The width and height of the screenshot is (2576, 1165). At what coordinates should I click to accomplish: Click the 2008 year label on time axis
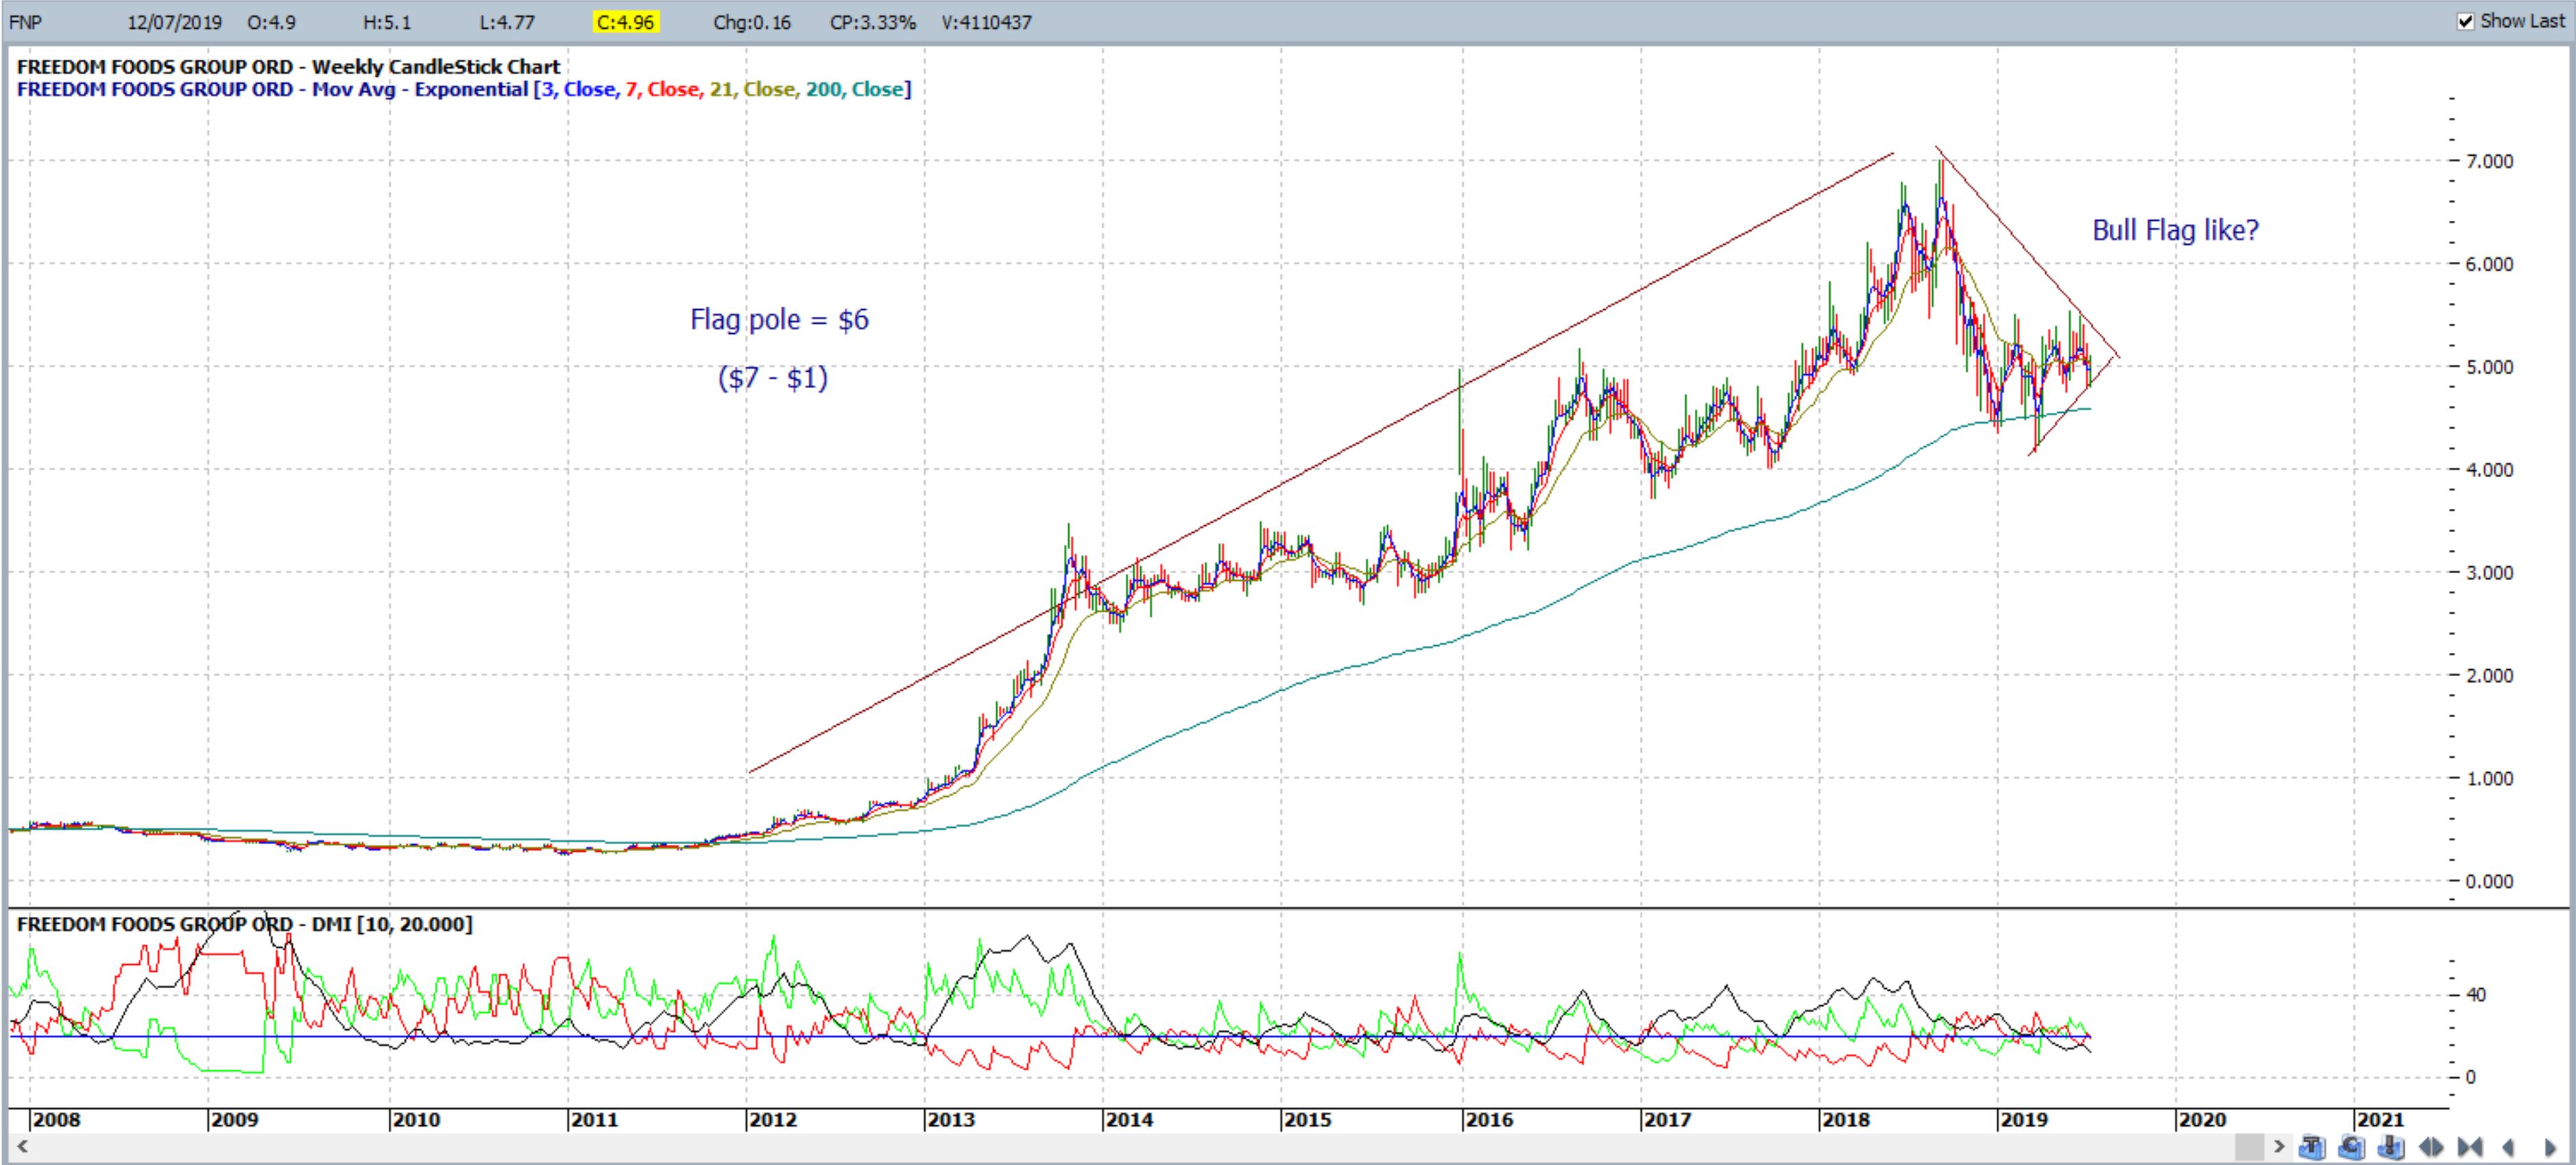(x=56, y=1120)
